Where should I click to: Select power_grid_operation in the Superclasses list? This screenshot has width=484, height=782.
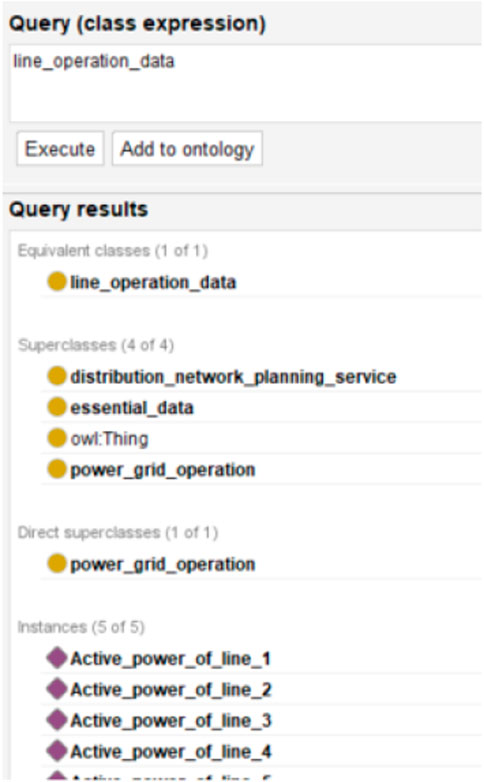163,470
